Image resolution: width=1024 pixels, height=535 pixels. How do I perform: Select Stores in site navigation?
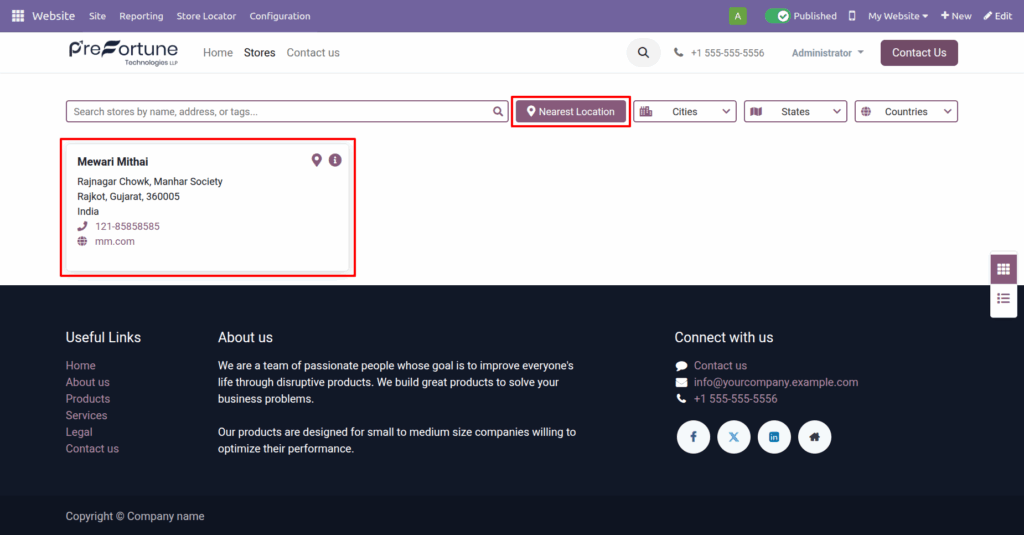(x=259, y=53)
